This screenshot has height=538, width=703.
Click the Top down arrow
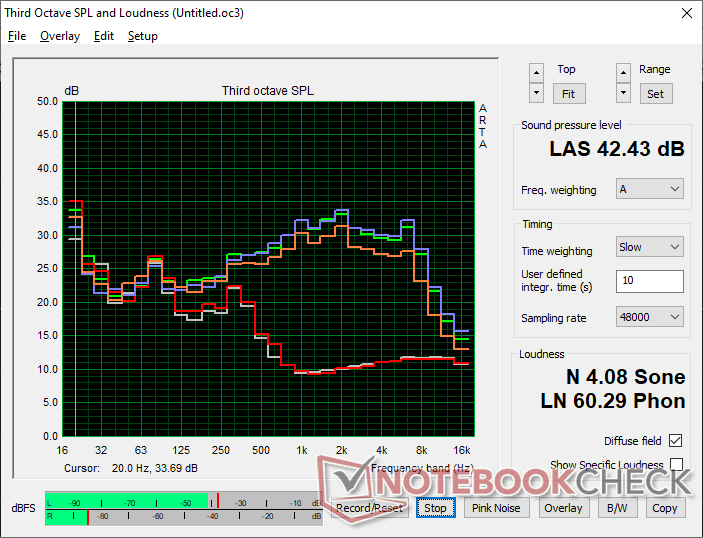pyautogui.click(x=536, y=93)
